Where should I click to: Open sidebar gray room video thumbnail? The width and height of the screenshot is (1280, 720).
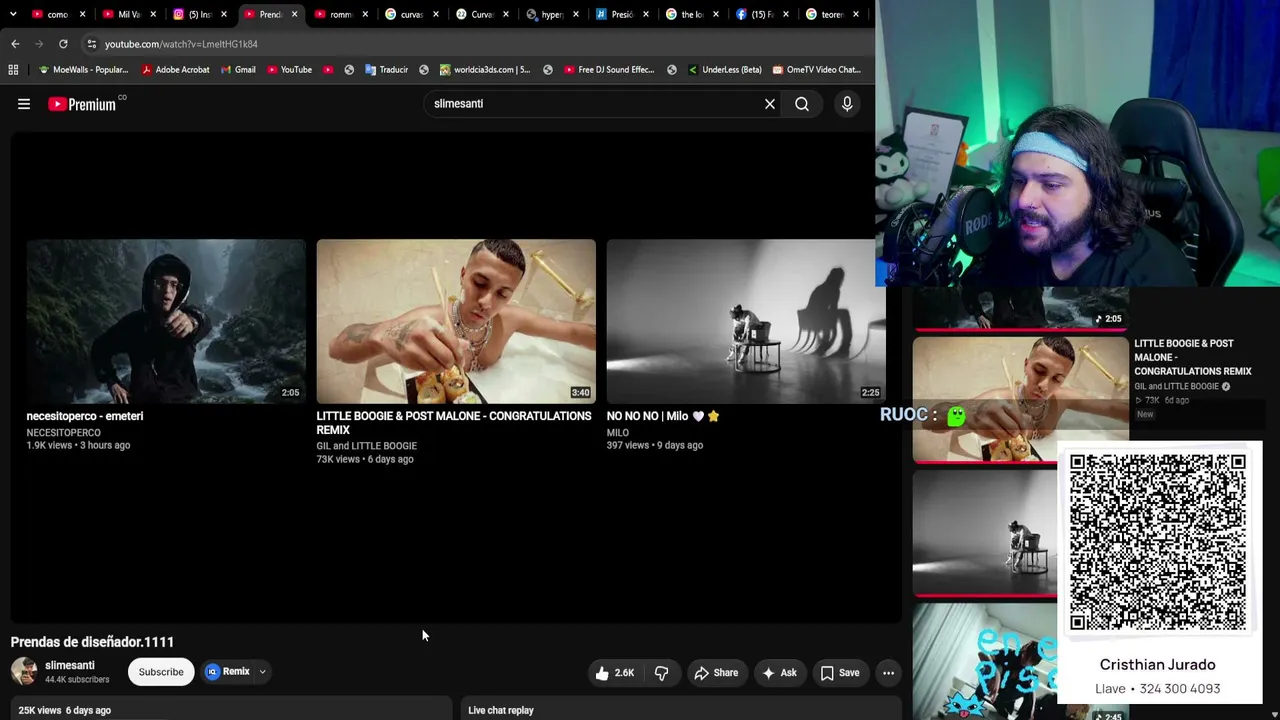(985, 533)
